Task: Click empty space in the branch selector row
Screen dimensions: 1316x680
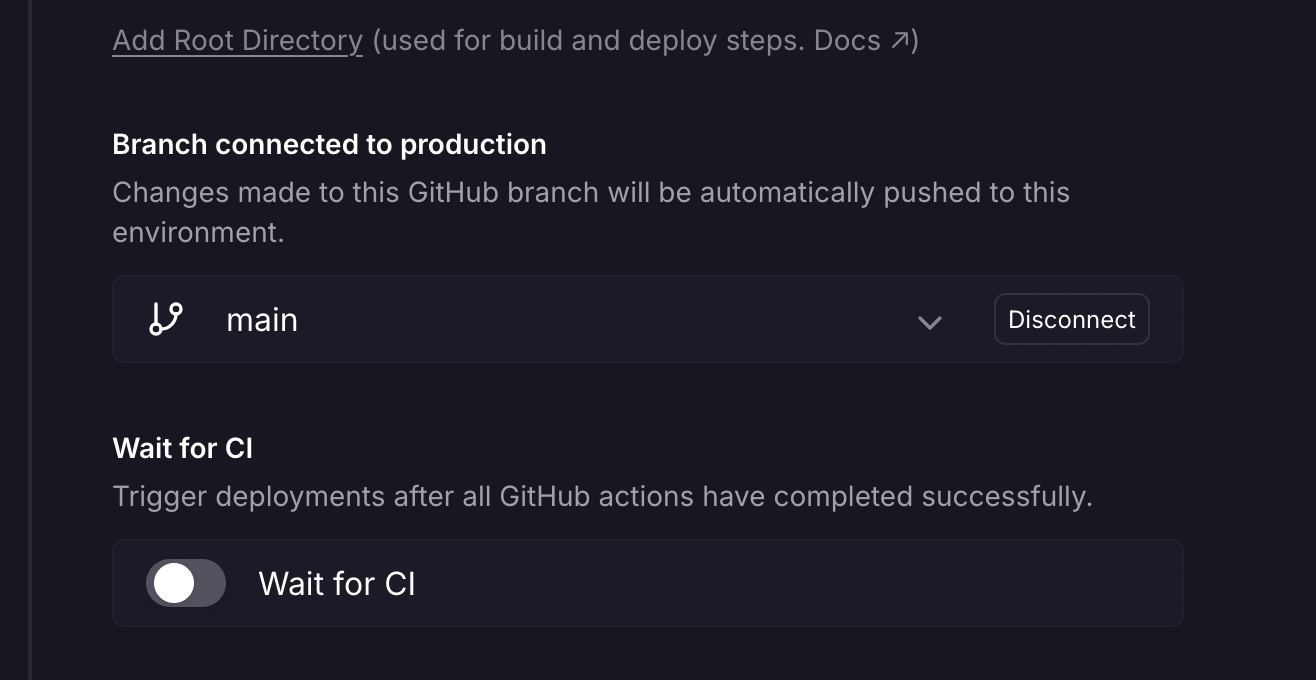Action: [600, 320]
